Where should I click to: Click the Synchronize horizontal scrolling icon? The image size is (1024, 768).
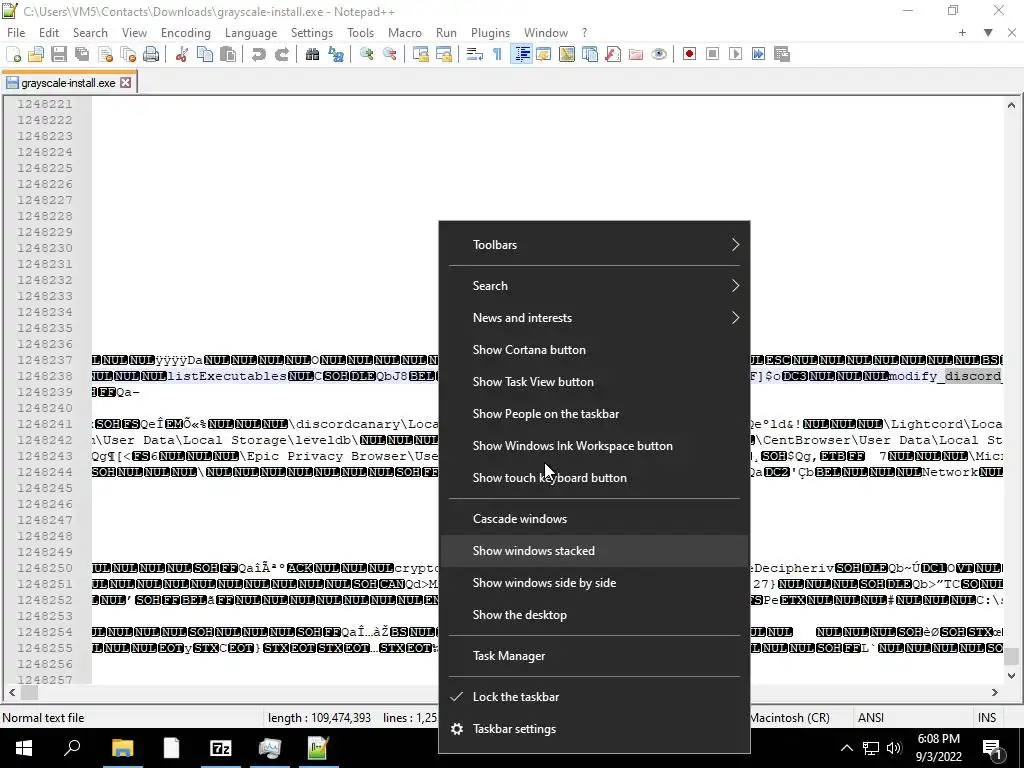(x=443, y=54)
